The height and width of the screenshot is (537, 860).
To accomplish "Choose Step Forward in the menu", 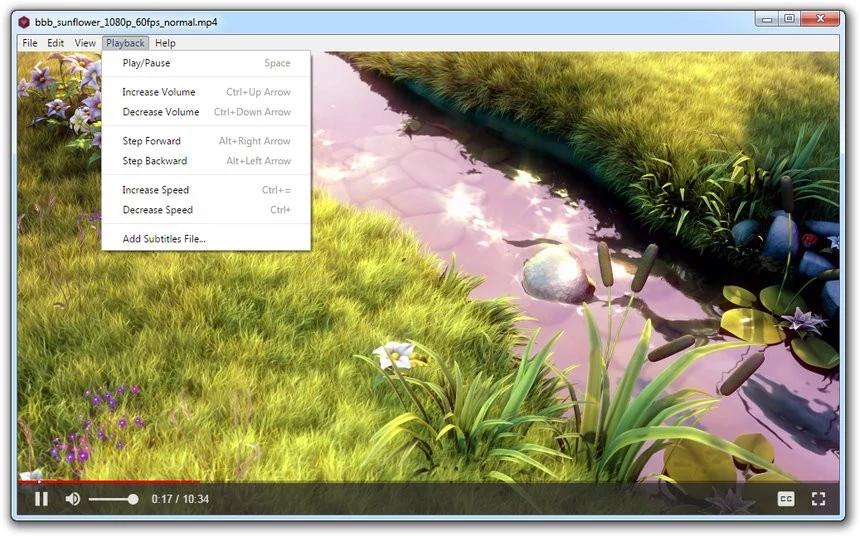I will point(206,141).
